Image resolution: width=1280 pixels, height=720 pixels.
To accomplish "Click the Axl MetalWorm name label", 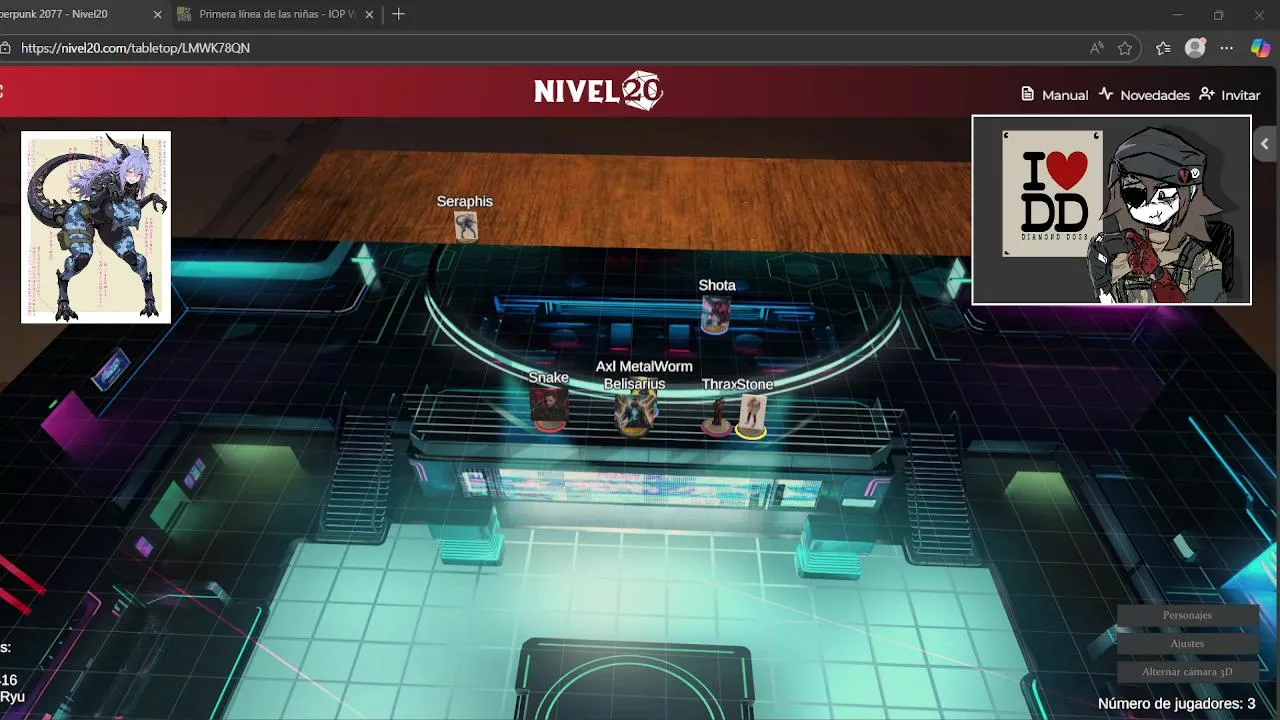I will tap(644, 367).
